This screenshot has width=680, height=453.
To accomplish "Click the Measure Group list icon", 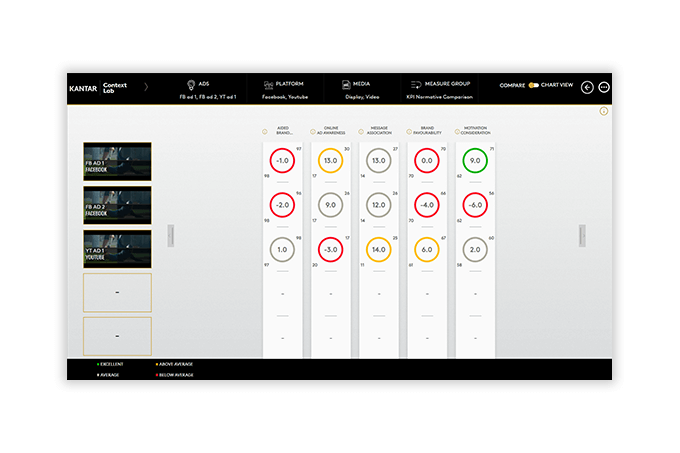I will (414, 85).
